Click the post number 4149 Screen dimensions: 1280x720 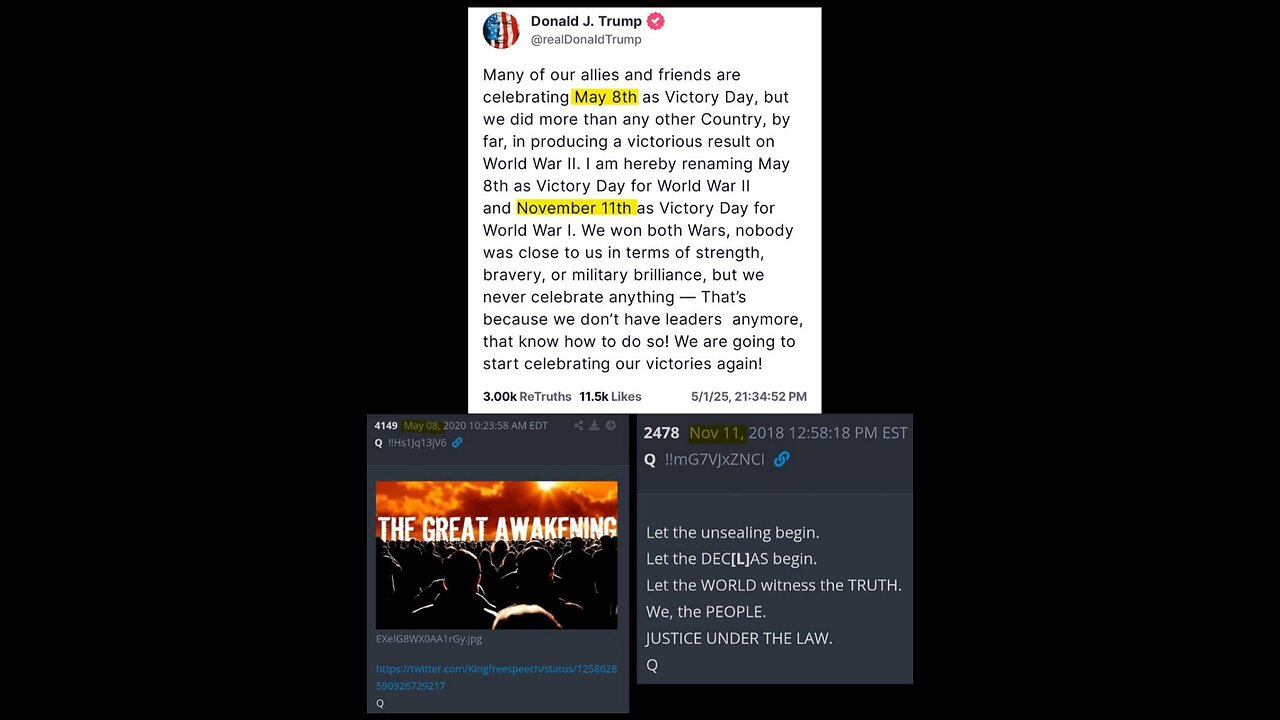[x=386, y=425]
